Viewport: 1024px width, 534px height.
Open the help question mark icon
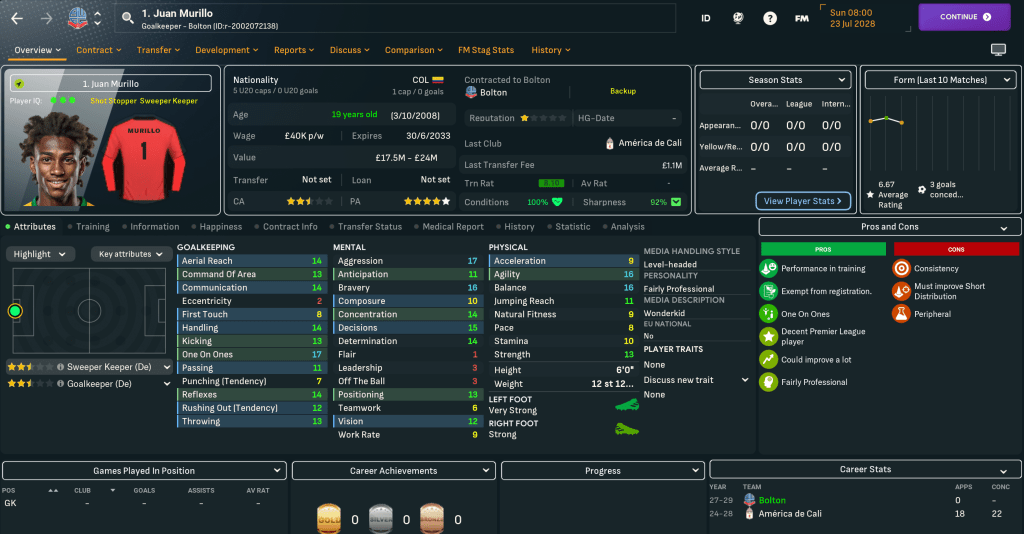click(x=770, y=18)
